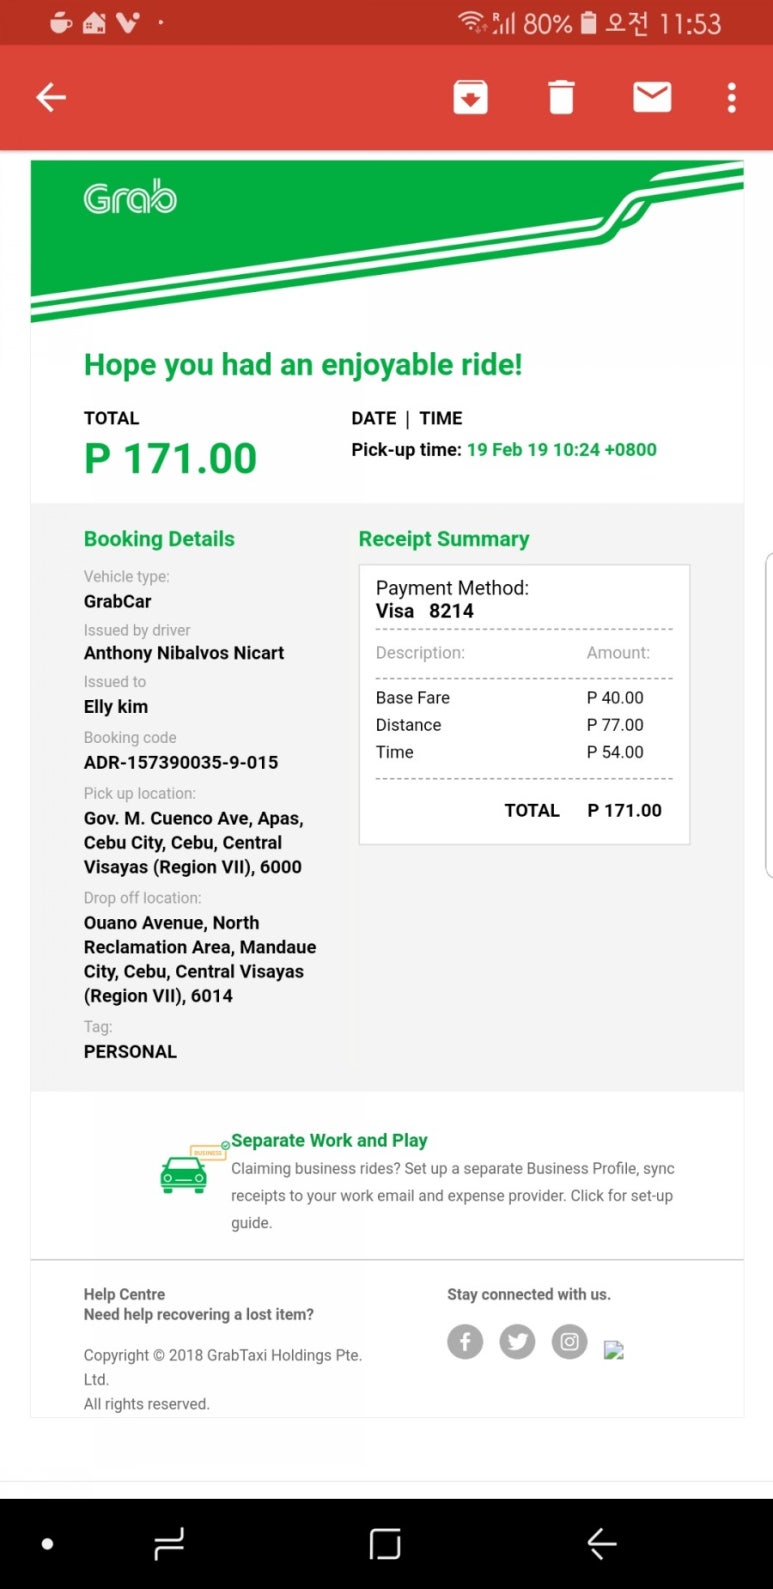The image size is (773, 1589).
Task: Tap the P 171.00 total amount
Action: coord(171,458)
